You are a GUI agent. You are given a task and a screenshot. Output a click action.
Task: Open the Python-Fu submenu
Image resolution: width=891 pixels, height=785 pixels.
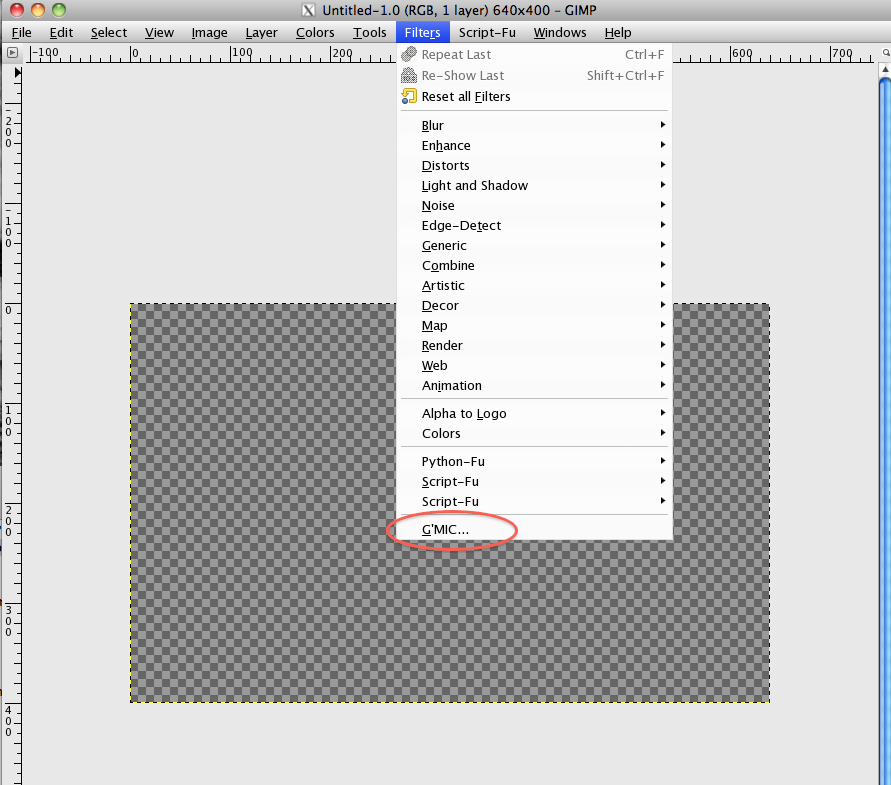coord(534,461)
